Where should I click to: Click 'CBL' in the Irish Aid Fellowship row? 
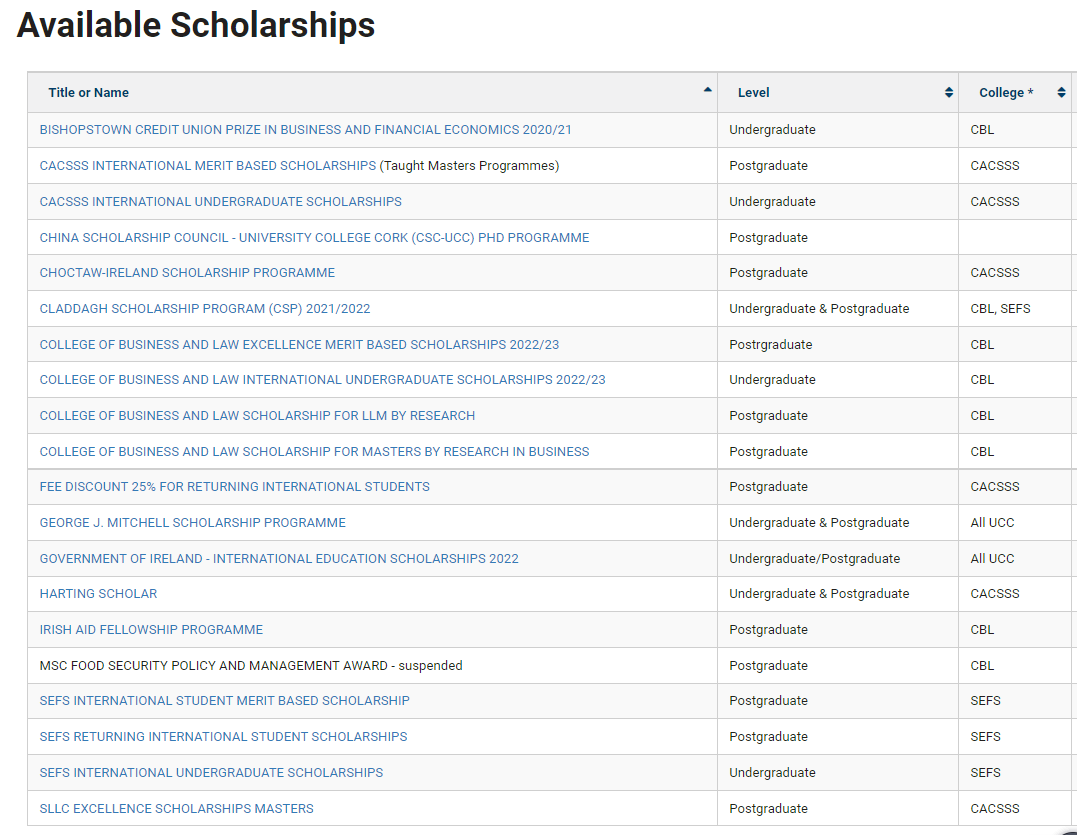pyautogui.click(x=982, y=630)
